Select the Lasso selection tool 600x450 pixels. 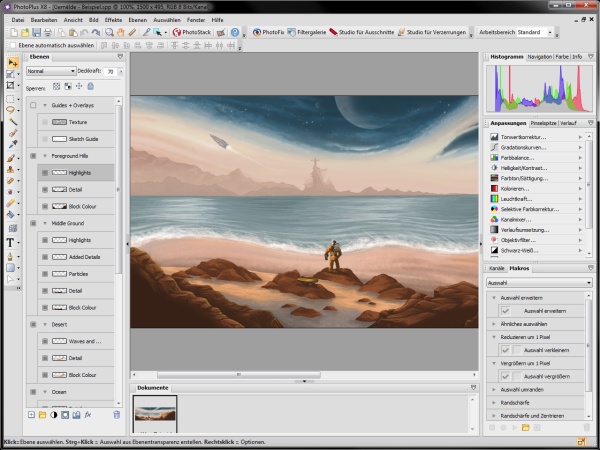click(x=10, y=110)
